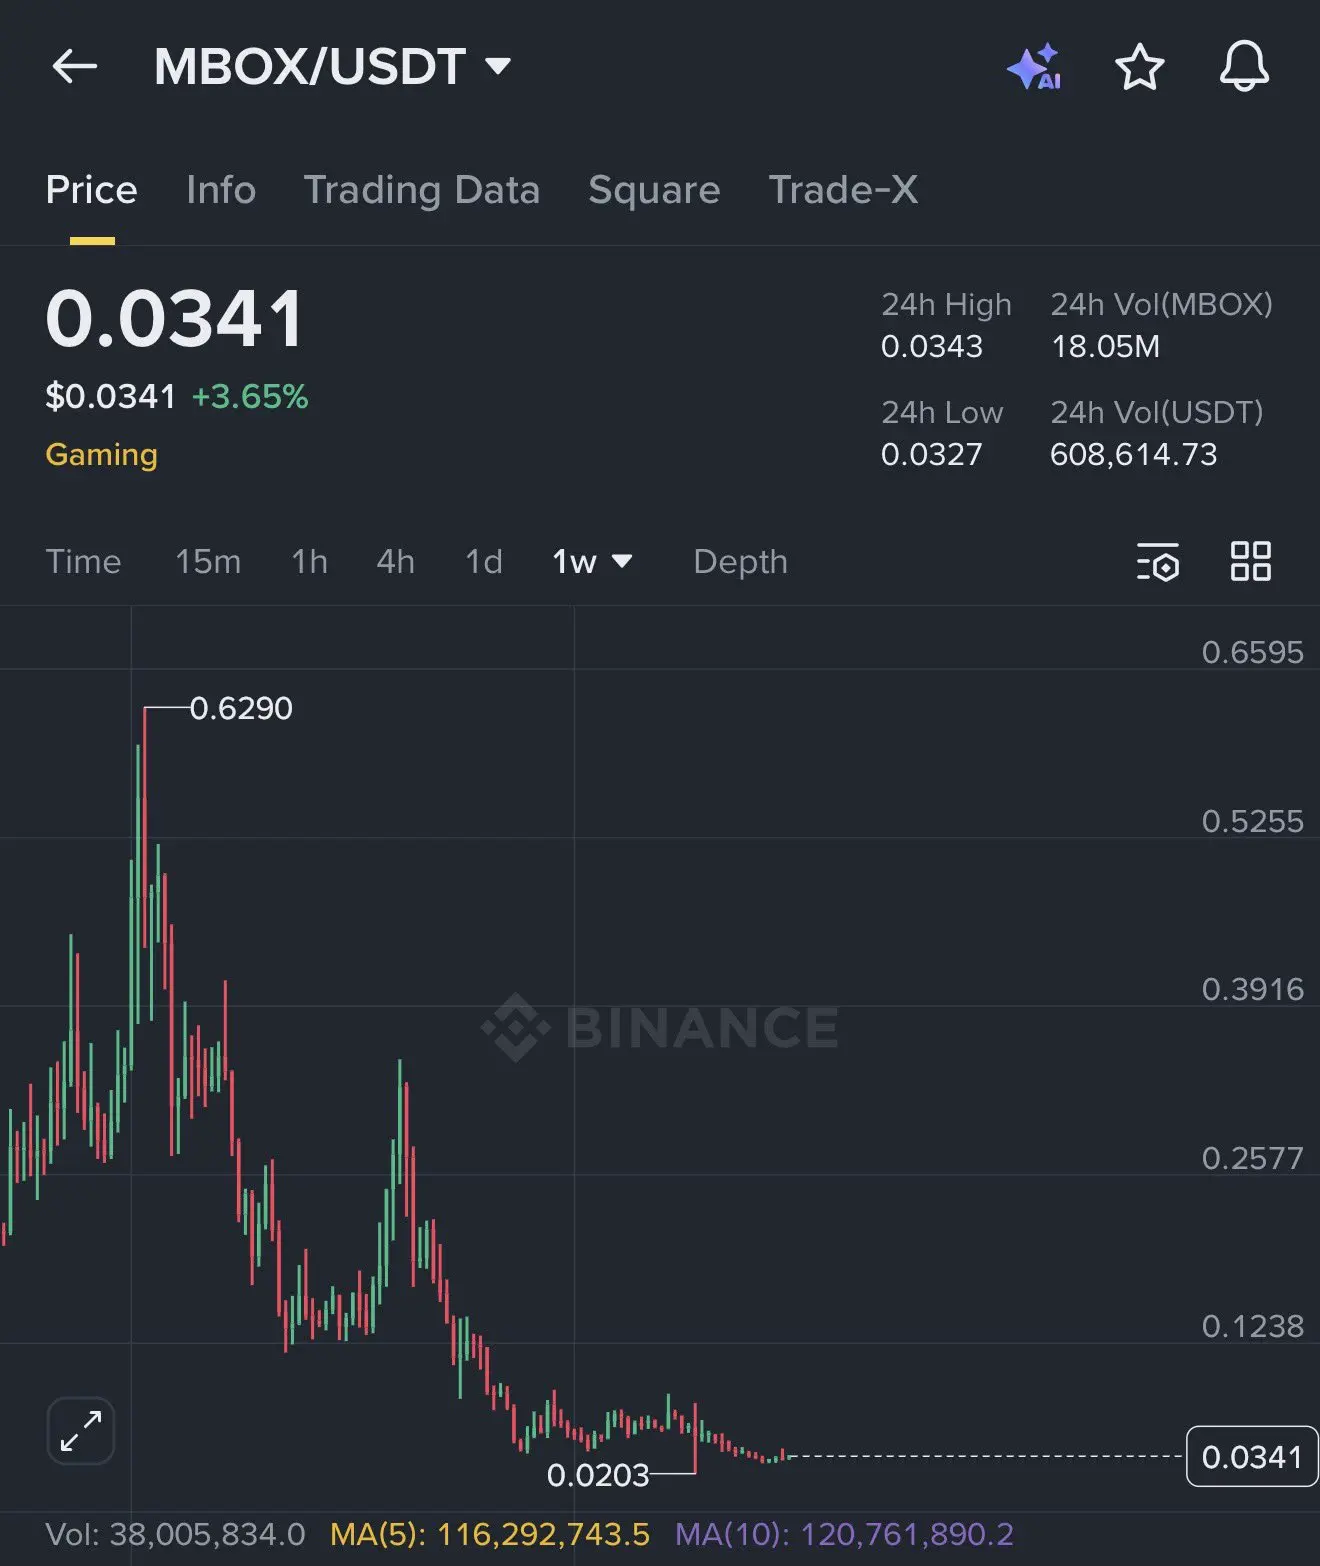
Task: Select the Time chart view
Action: pyautogui.click(x=83, y=562)
